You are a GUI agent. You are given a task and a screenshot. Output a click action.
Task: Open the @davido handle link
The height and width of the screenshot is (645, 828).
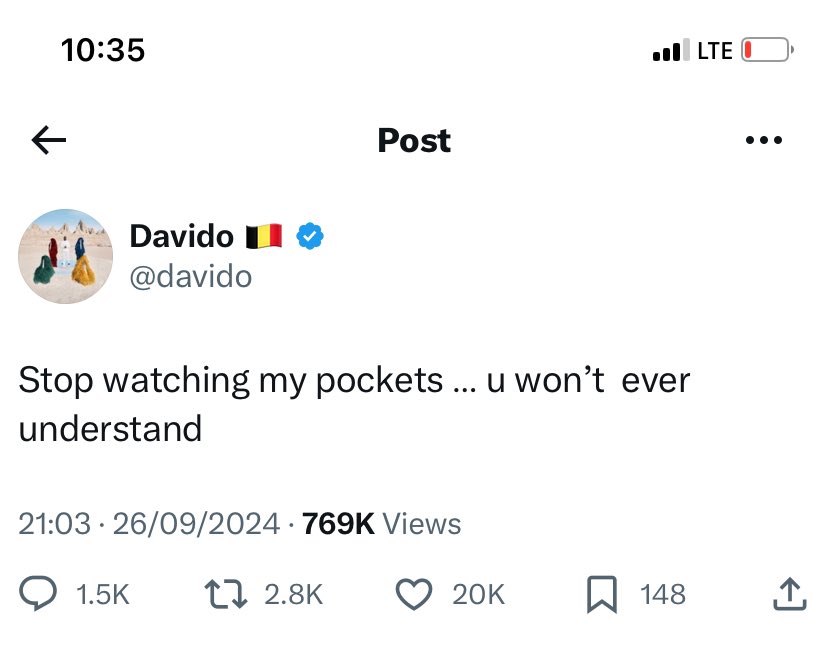tap(191, 276)
